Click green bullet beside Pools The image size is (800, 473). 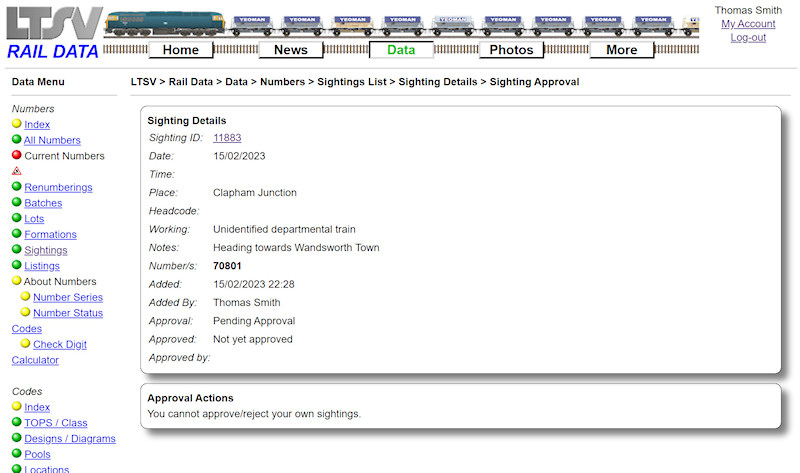coord(17,454)
